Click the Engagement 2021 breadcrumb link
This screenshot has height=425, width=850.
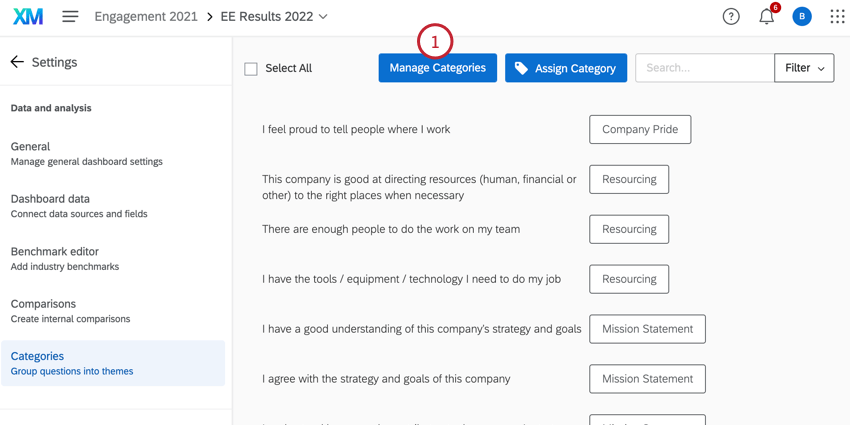(x=148, y=17)
